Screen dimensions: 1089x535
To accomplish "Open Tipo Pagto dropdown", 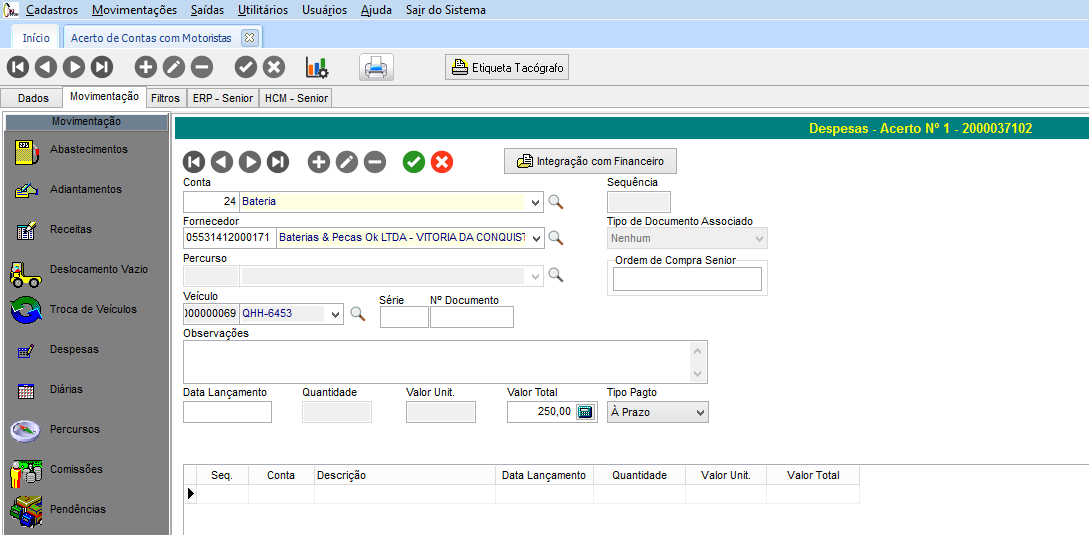I will tap(699, 412).
